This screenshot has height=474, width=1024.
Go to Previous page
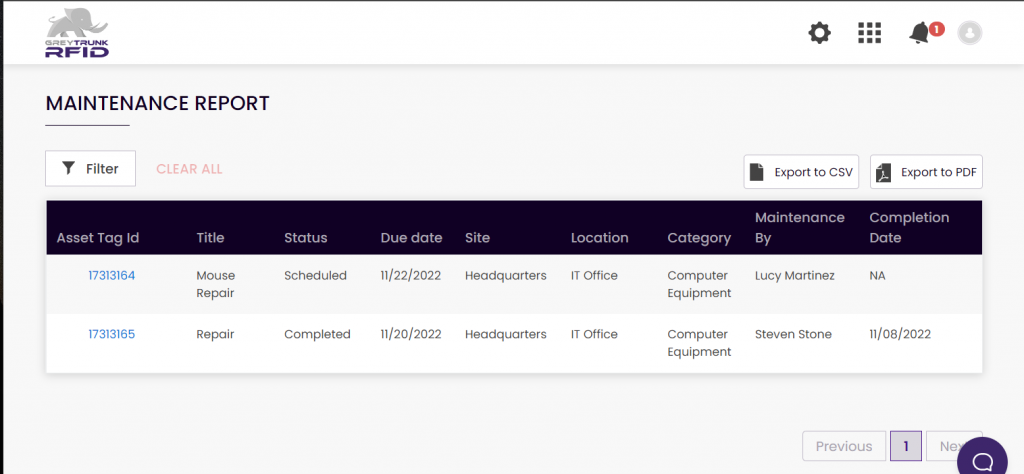click(844, 446)
